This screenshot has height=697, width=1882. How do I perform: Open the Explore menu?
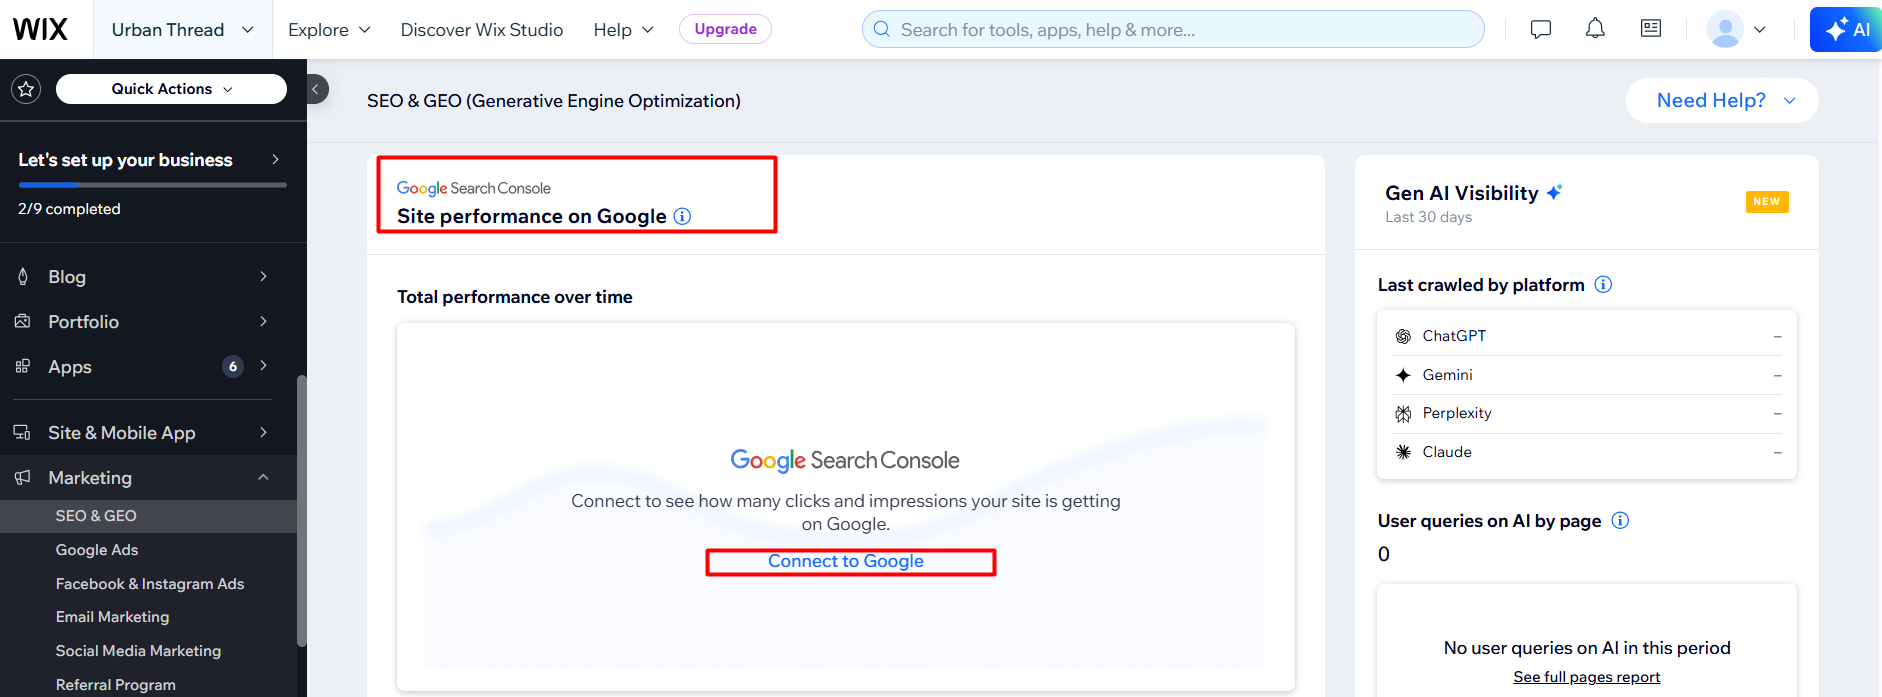[329, 30]
